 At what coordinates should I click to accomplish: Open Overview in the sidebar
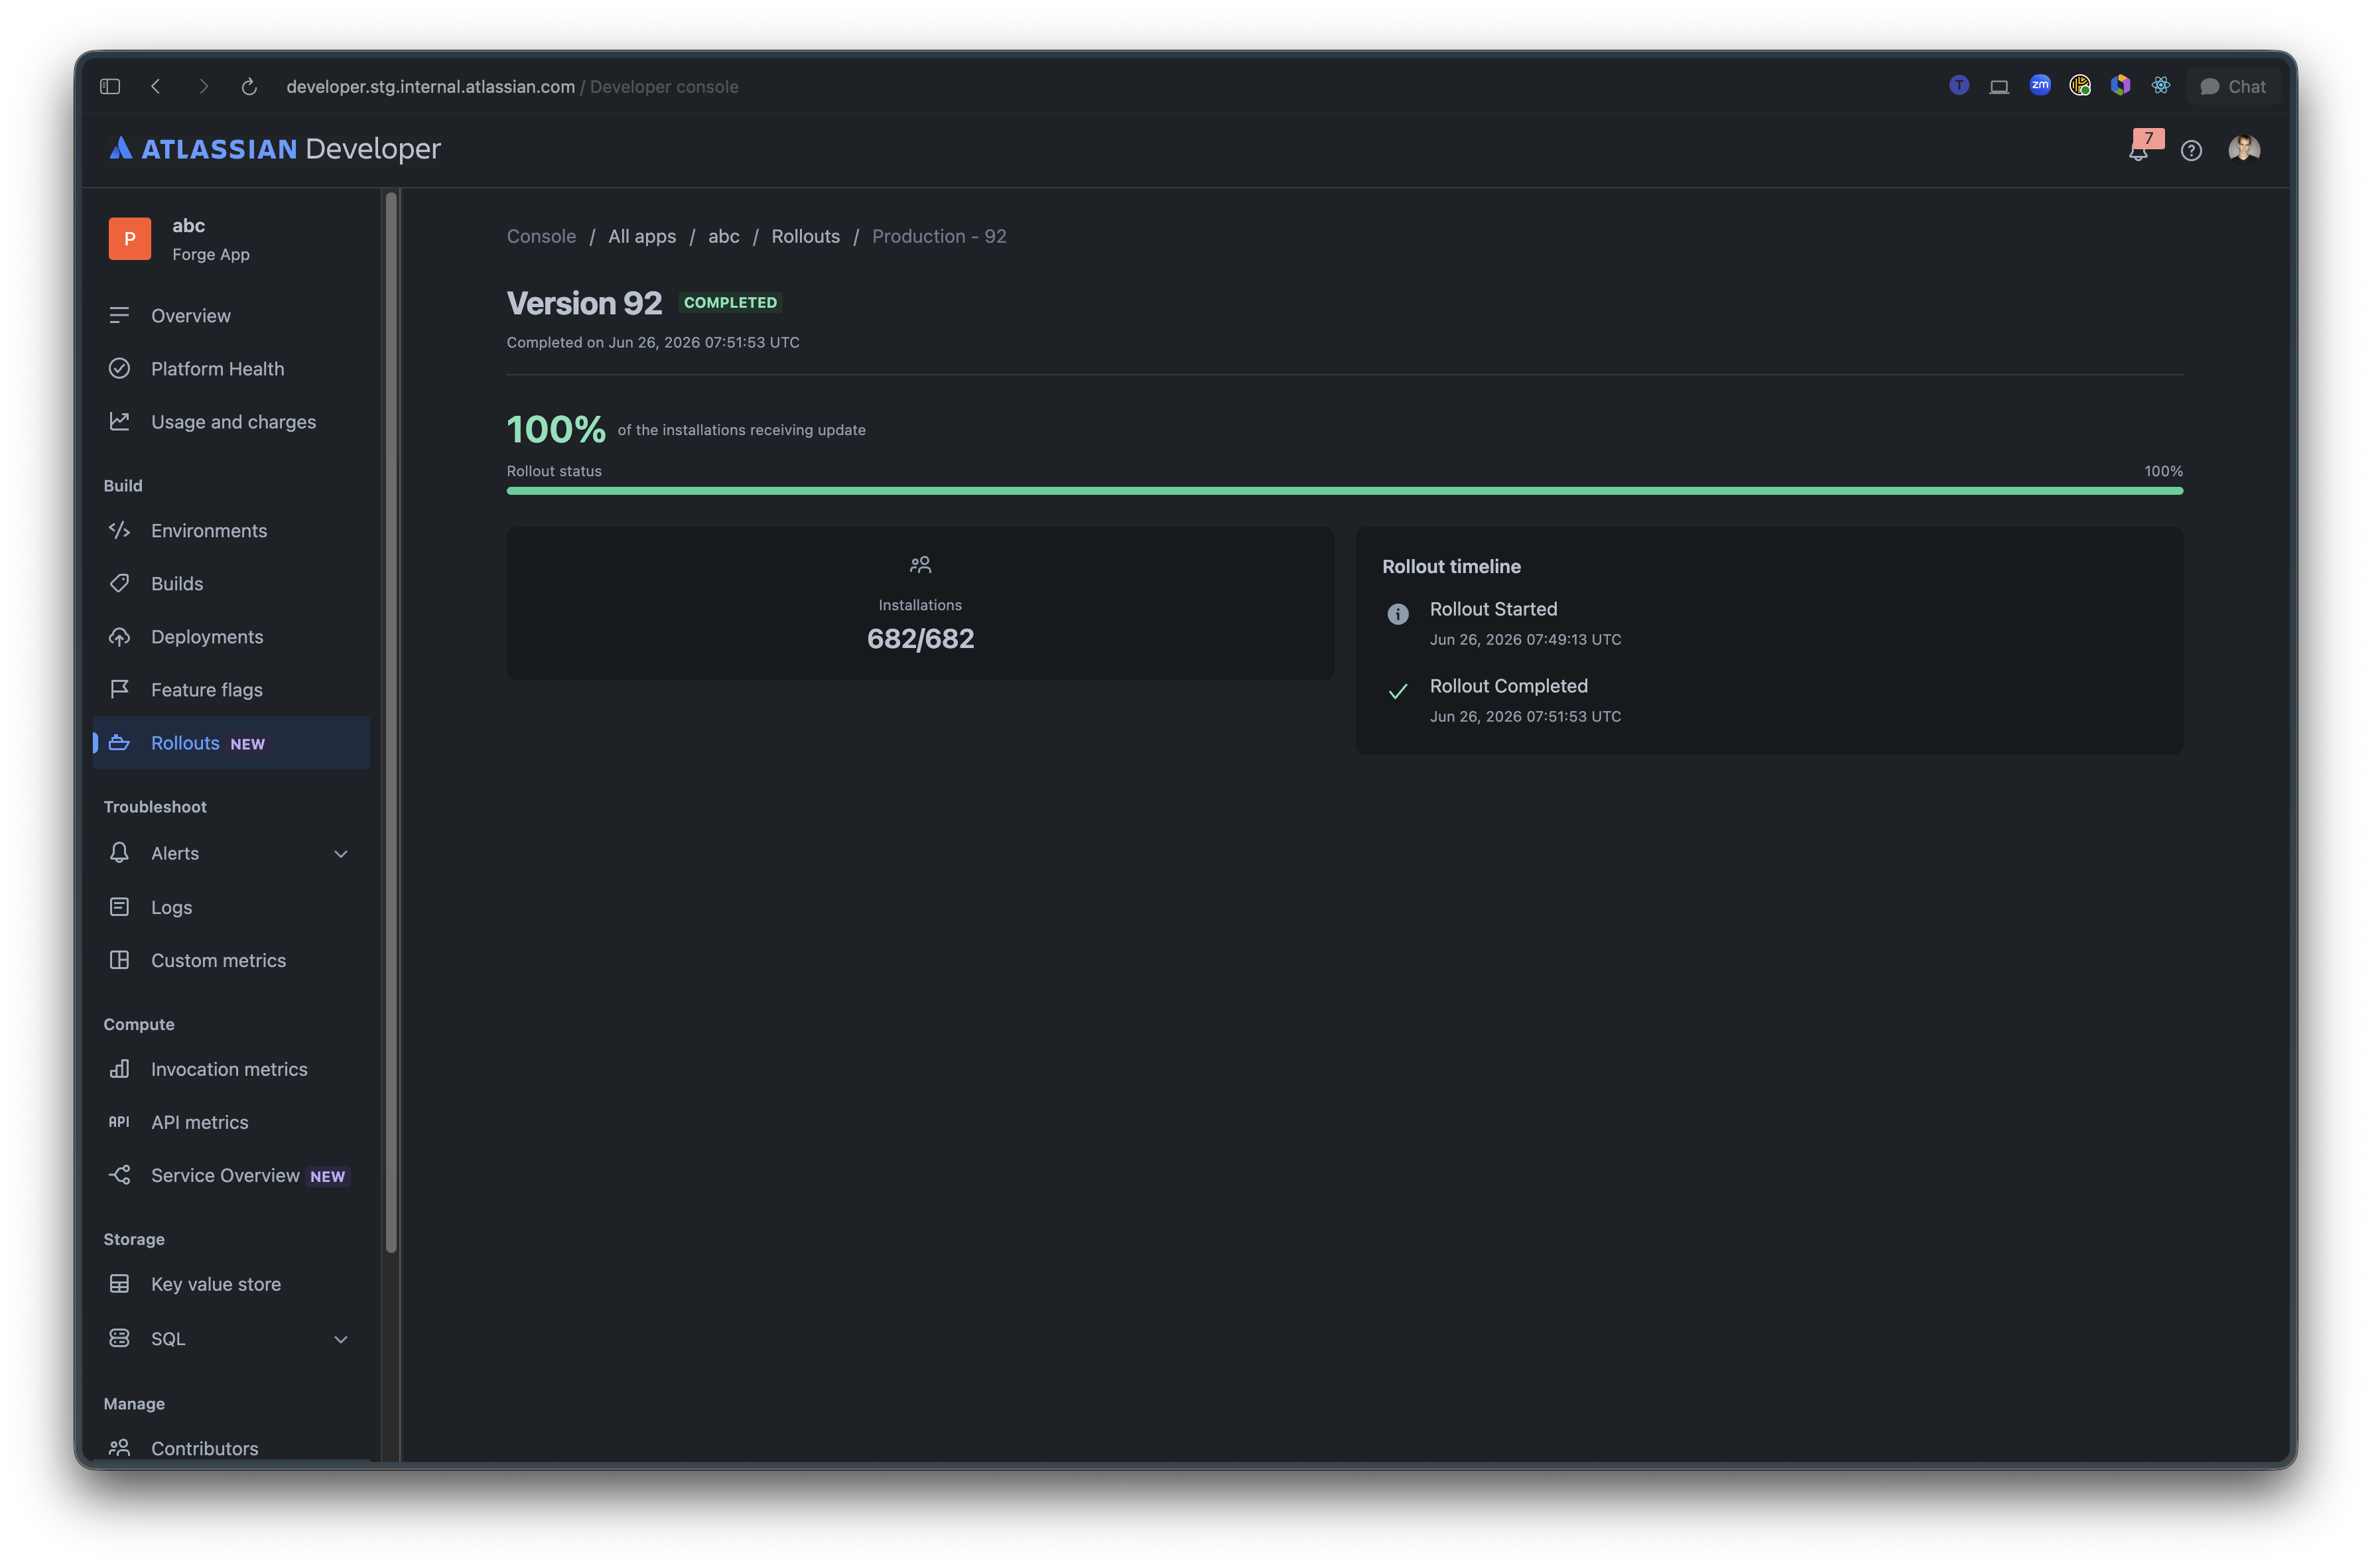click(231, 316)
